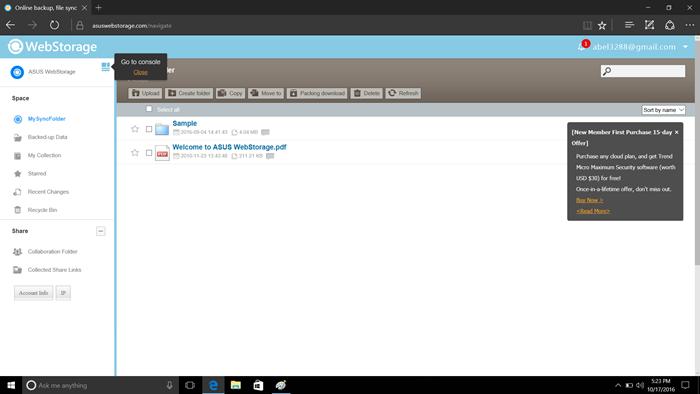The image size is (700, 394).
Task: Open comments icon for Welcome PDF
Action: tap(270, 156)
